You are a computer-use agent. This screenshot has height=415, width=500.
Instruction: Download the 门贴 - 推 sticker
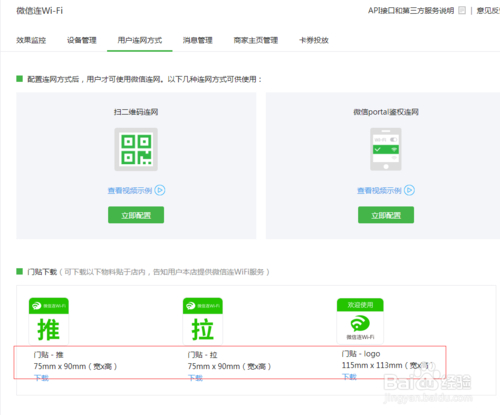[x=41, y=378]
